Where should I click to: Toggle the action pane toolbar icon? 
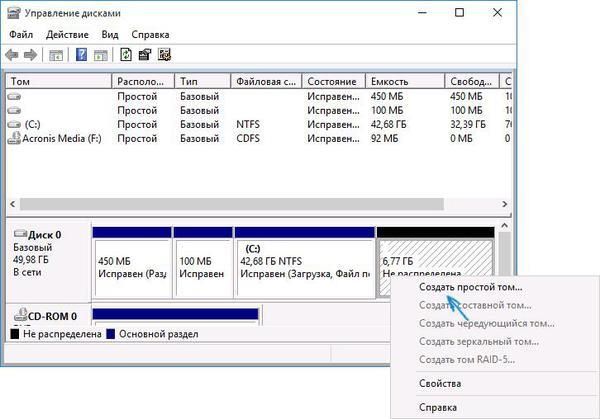[x=101, y=55]
